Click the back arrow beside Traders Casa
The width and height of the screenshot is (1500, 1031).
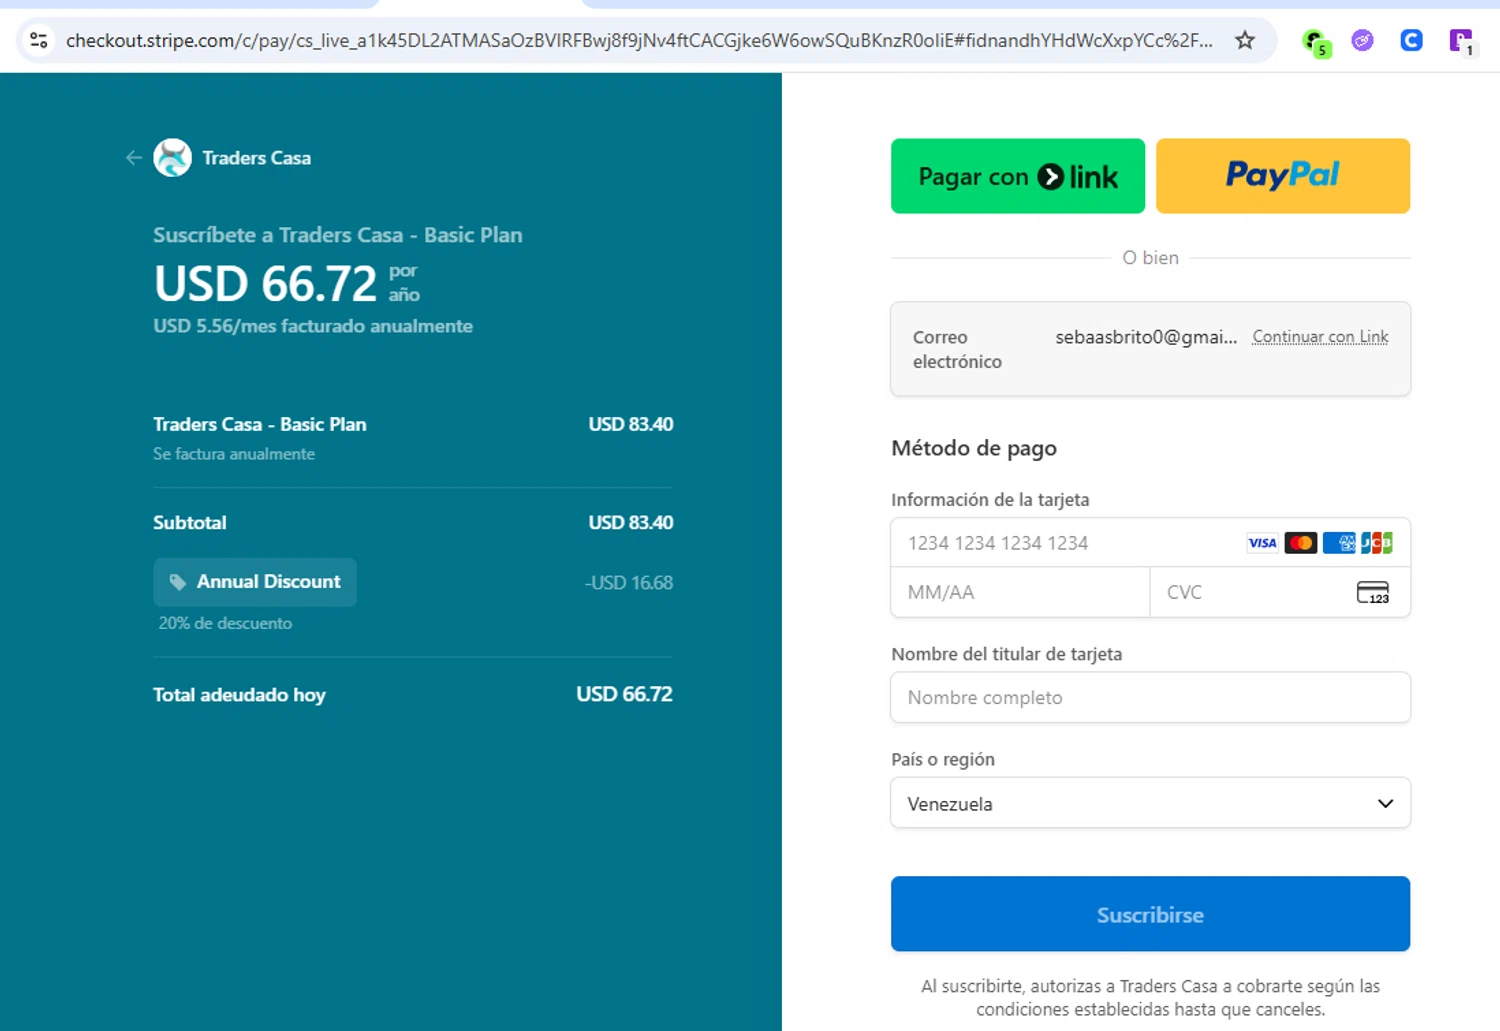133,158
